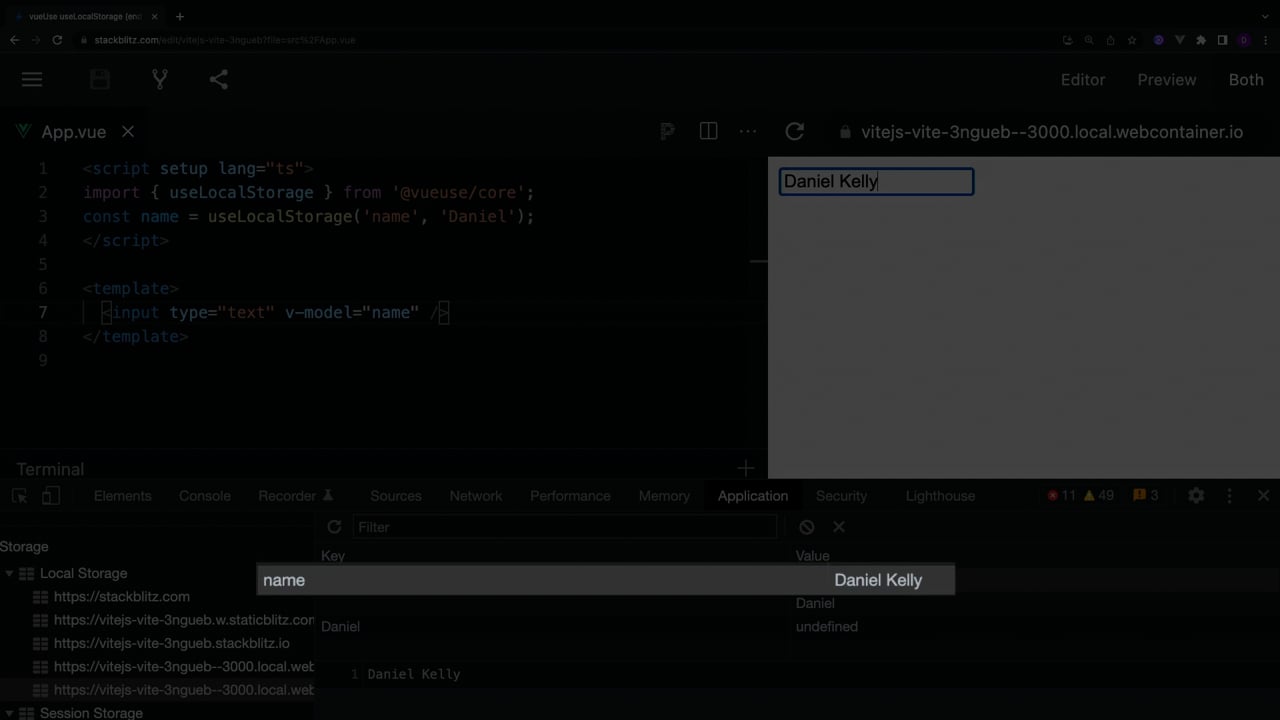Screen dimensions: 1280x720
Task: Select https://stackblitz.com storage origin
Action: click(122, 596)
